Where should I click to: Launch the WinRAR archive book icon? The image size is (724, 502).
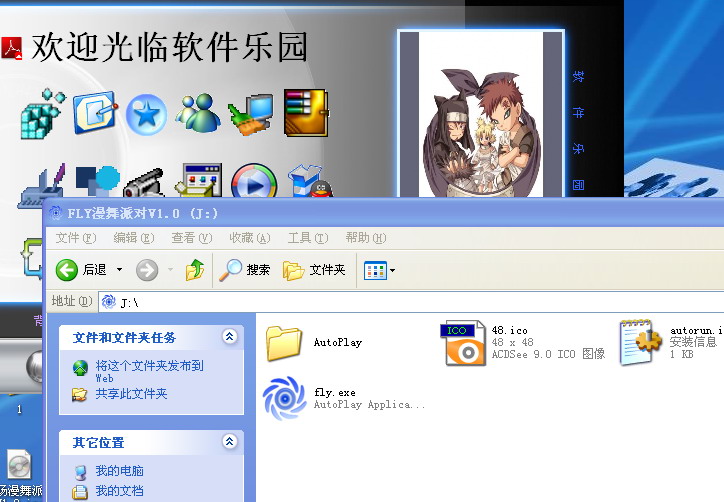(306, 113)
